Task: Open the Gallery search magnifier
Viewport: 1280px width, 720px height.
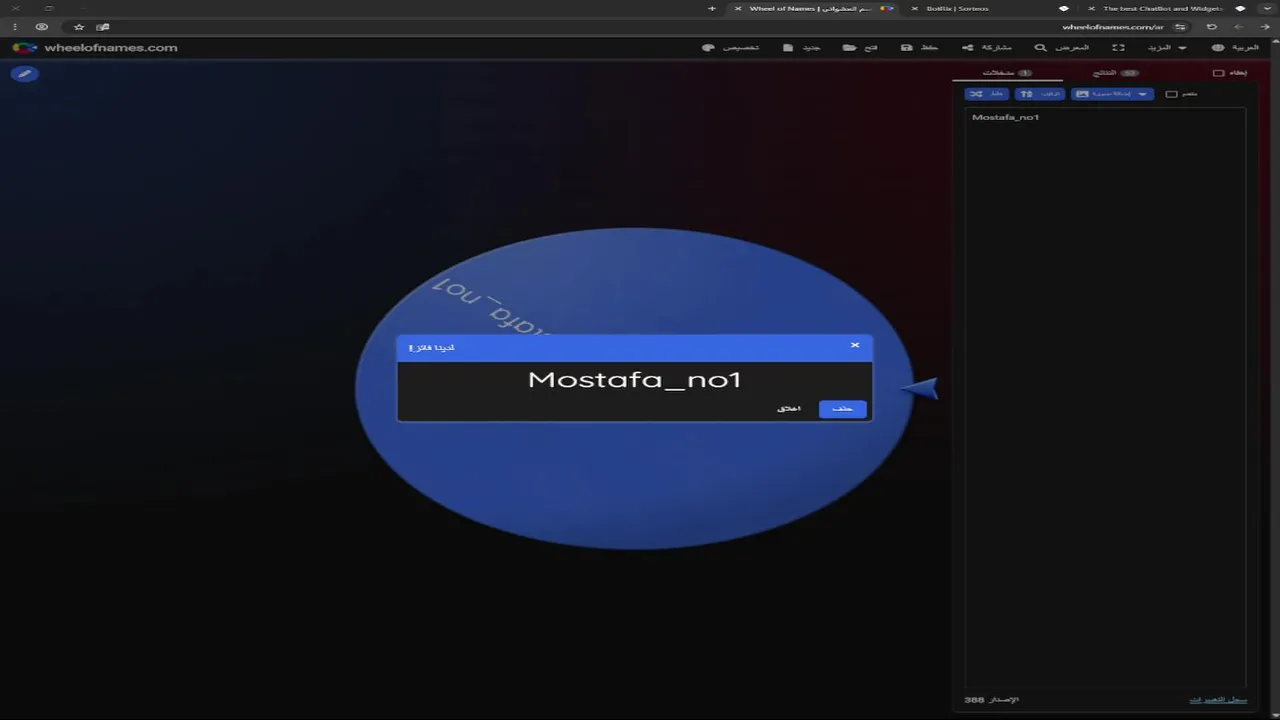Action: [x=1062, y=47]
